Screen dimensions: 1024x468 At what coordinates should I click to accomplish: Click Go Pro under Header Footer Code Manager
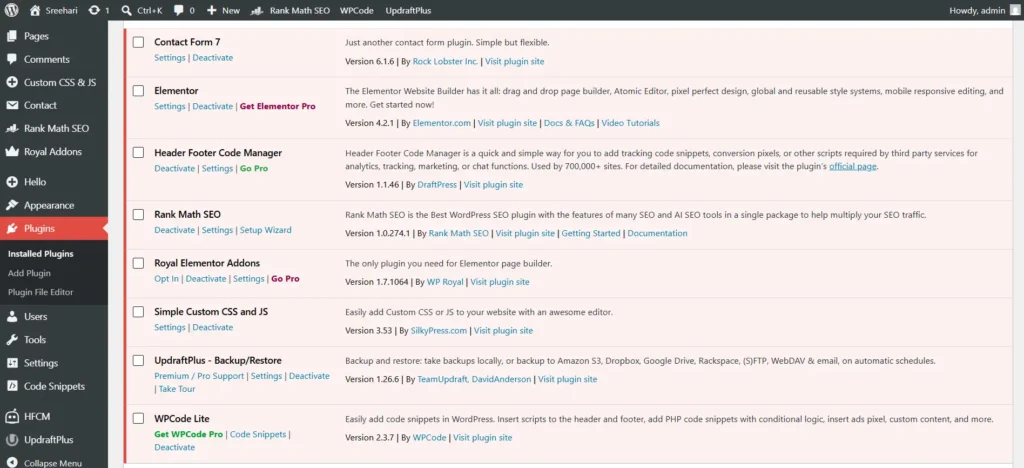(254, 168)
